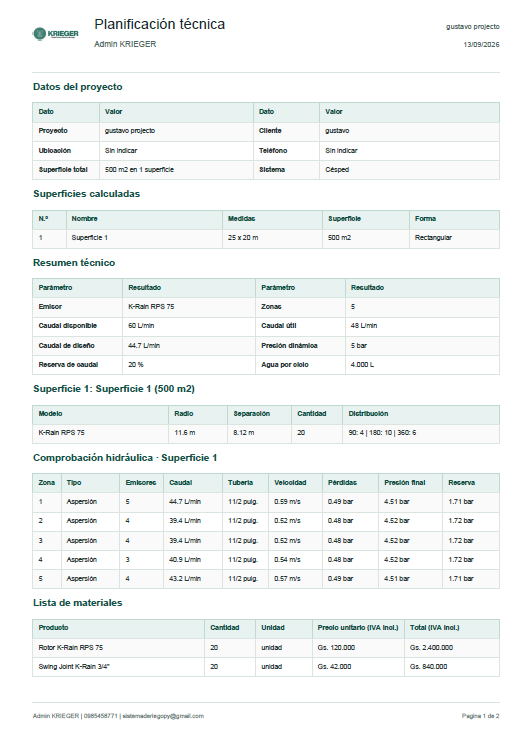529x736 pixels.
Task: Select the 'Planificación técnica' title
Action: coord(160,24)
